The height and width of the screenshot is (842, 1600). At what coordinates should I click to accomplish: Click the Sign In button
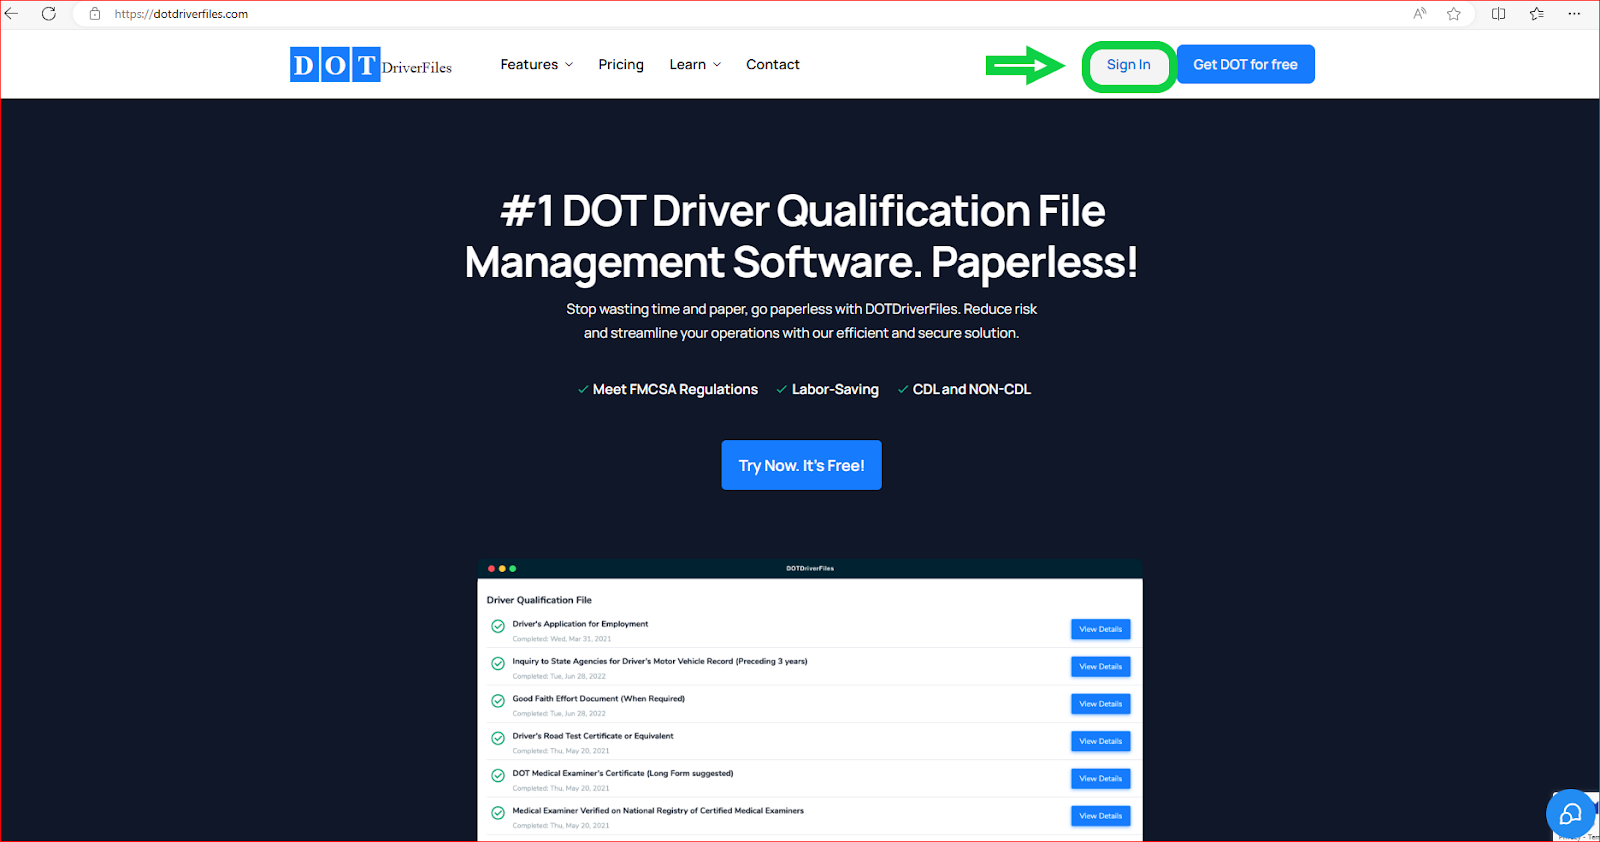pyautogui.click(x=1128, y=65)
